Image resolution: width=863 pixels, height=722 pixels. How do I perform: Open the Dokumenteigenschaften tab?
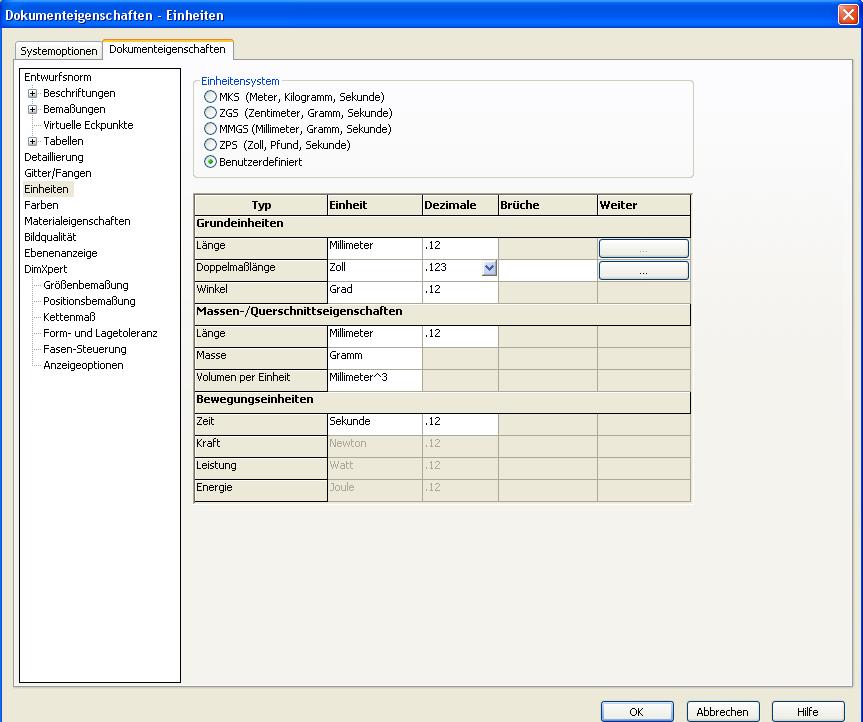[168, 50]
